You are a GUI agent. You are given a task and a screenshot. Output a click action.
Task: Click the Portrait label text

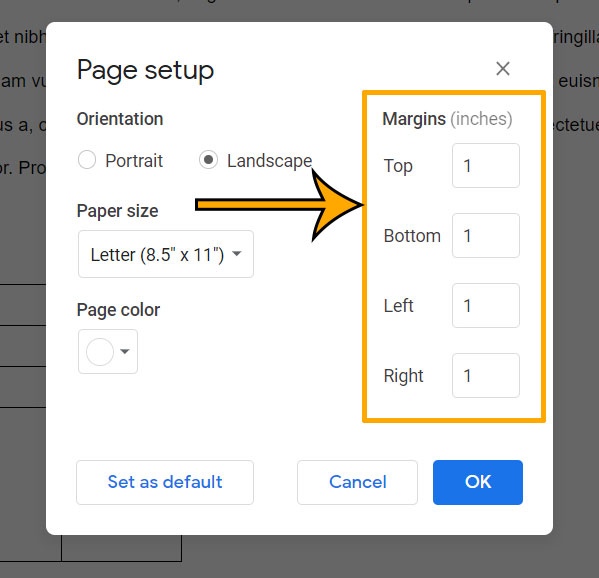[x=134, y=160]
